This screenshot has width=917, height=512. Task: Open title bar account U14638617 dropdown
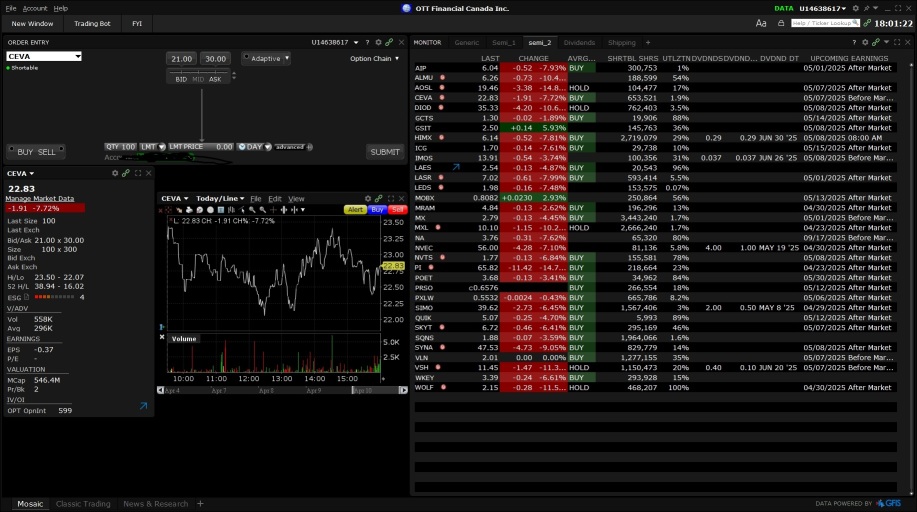click(x=822, y=8)
